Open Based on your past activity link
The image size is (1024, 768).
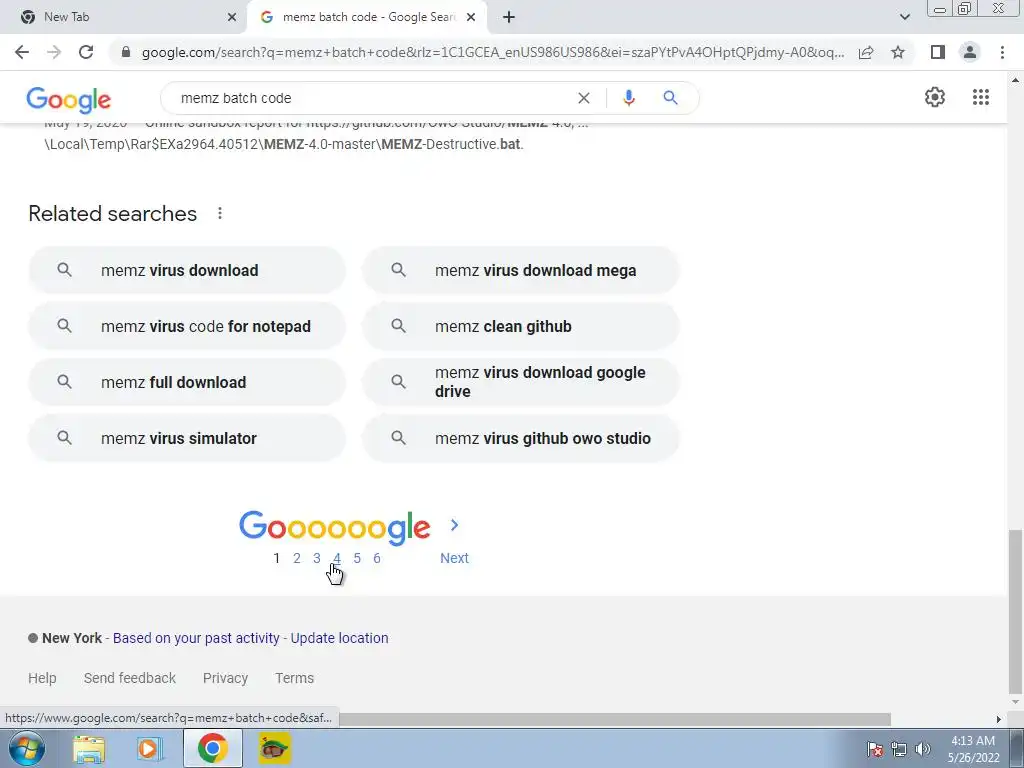[196, 638]
